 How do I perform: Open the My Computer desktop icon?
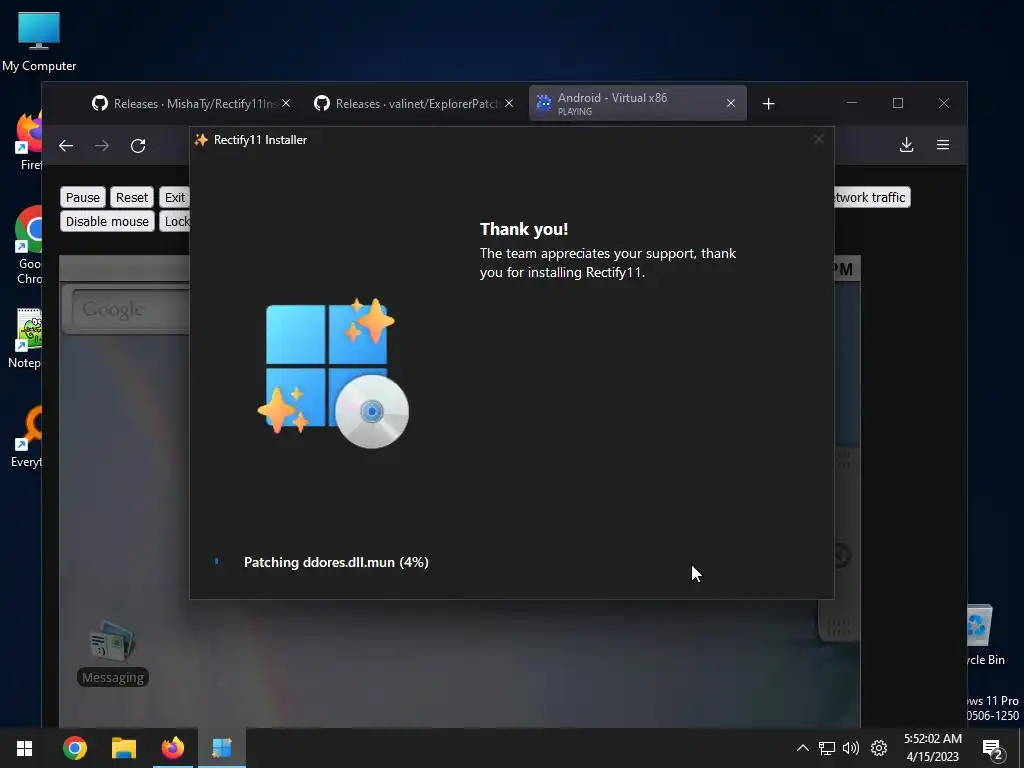click(x=39, y=41)
